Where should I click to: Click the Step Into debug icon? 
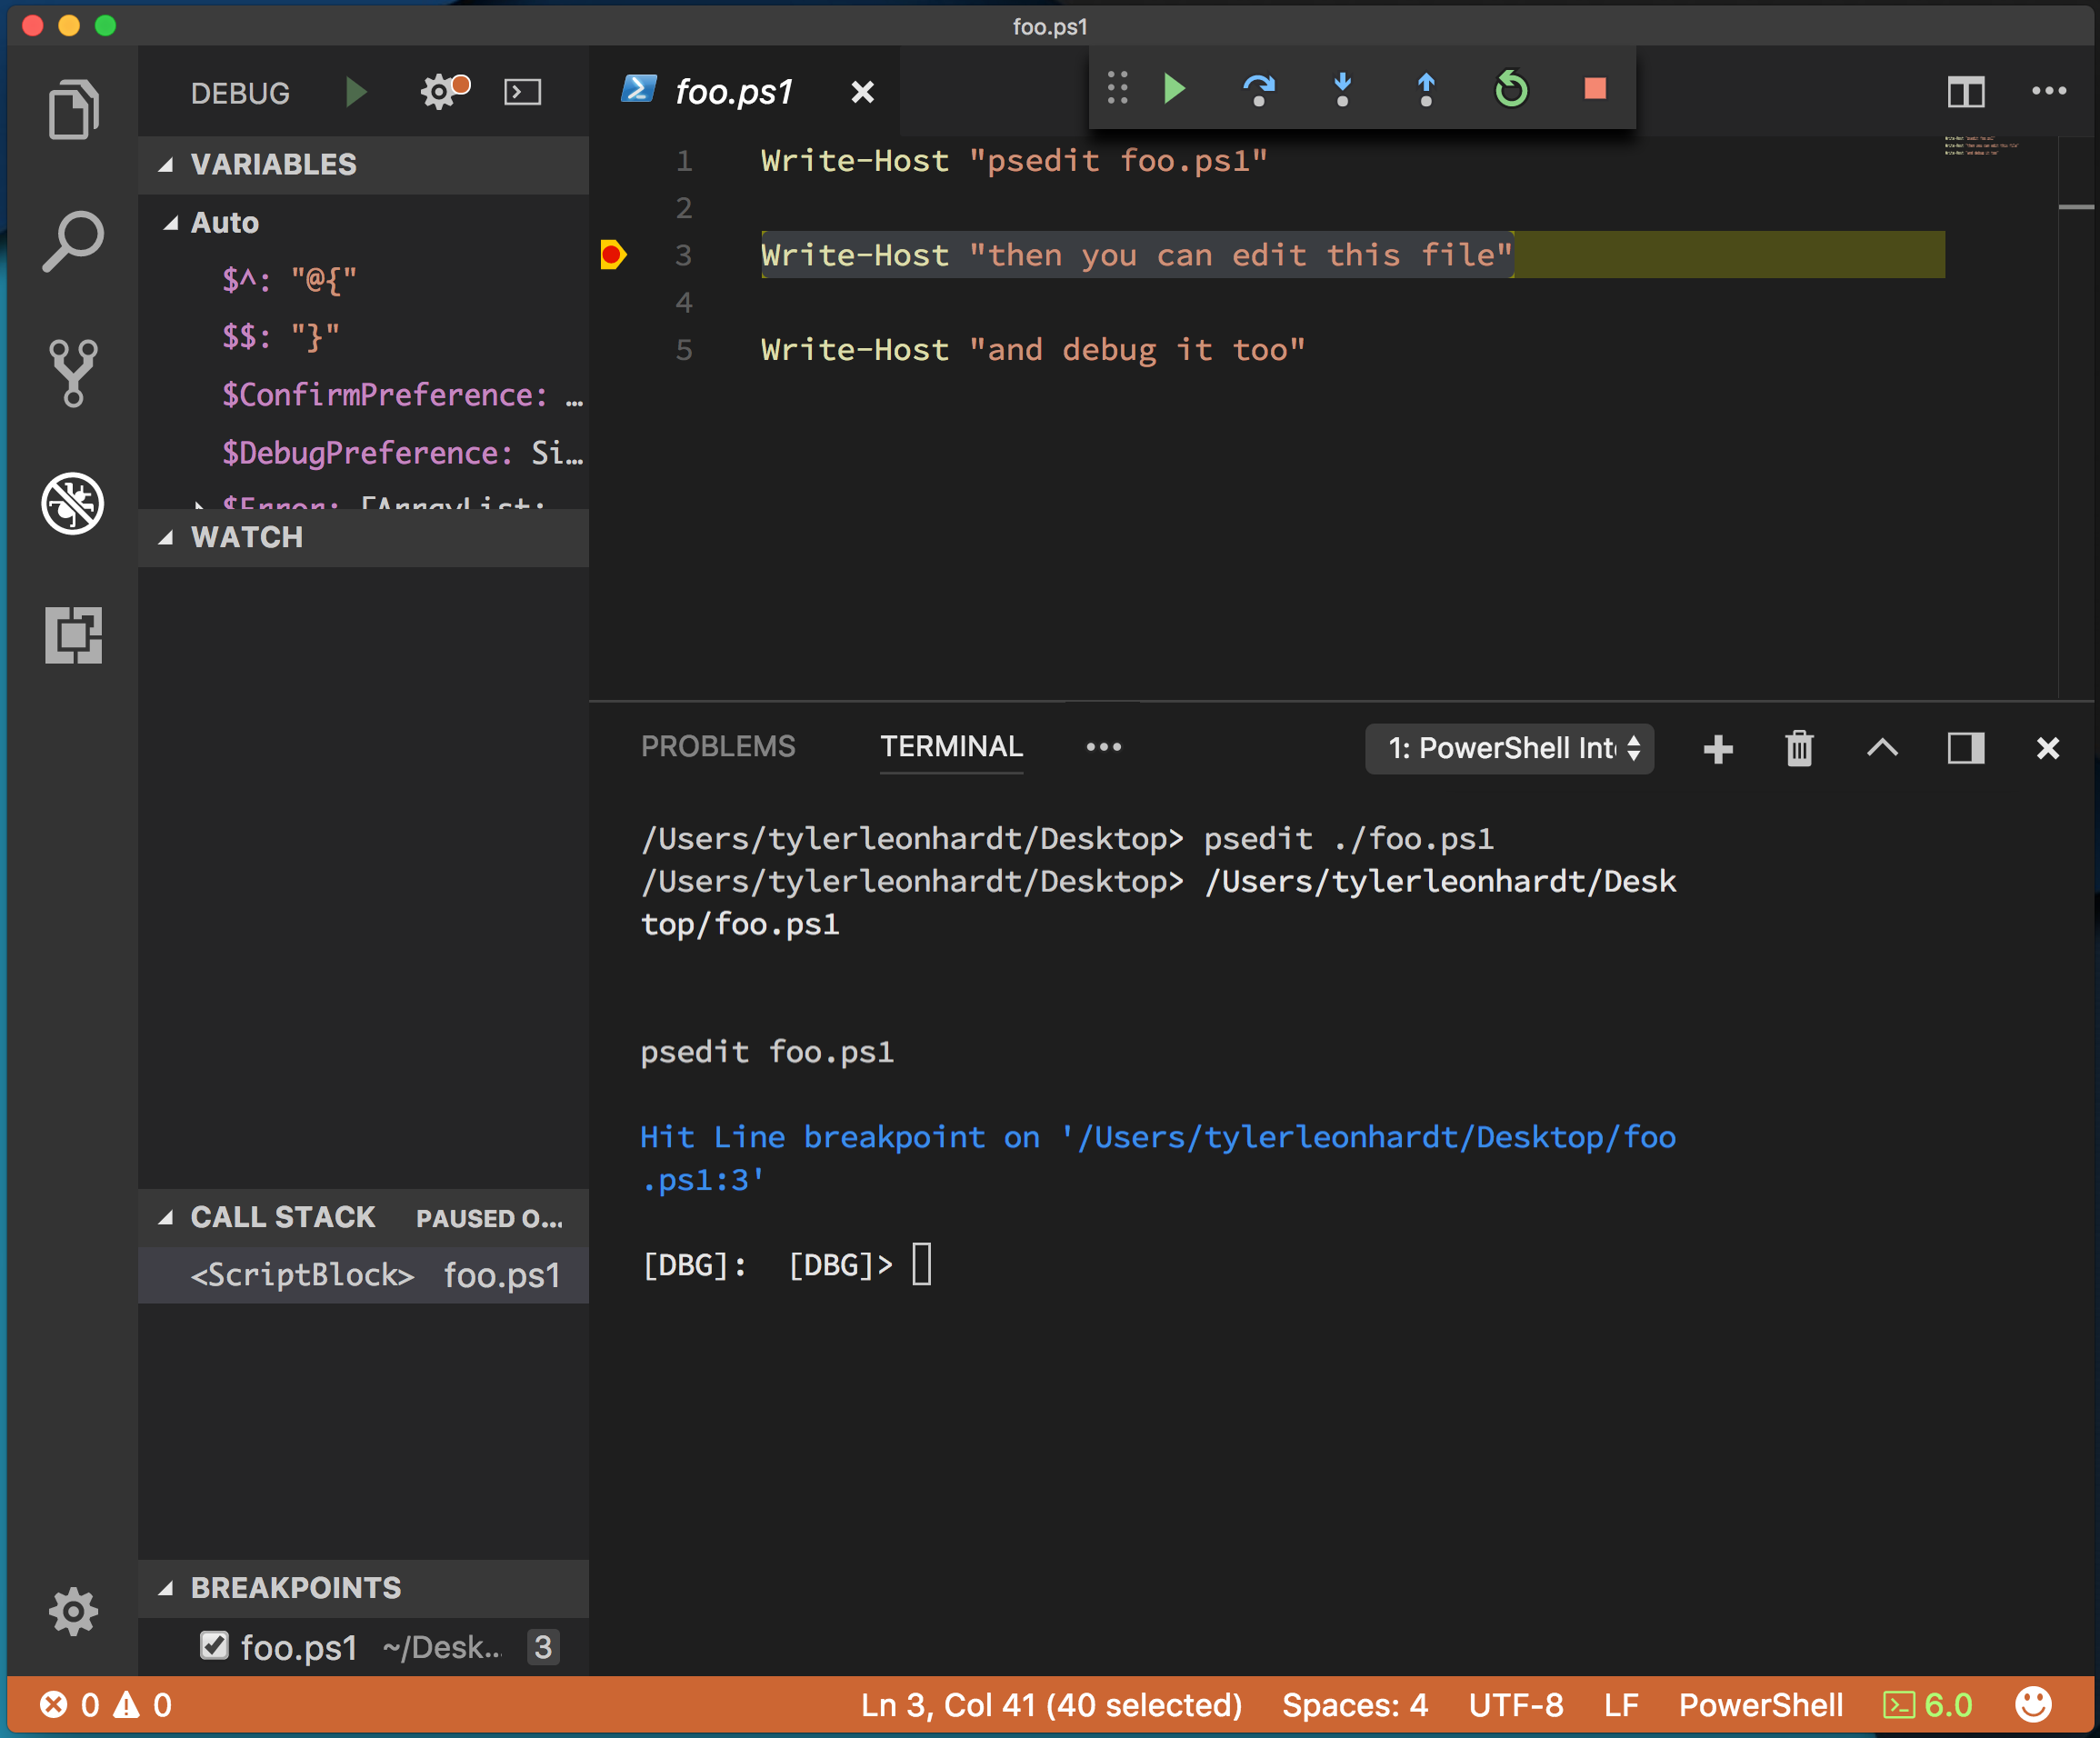1345,91
